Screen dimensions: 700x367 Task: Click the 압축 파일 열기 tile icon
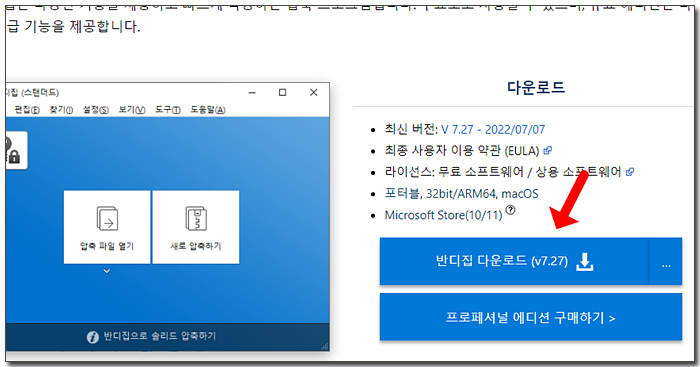pos(107,219)
